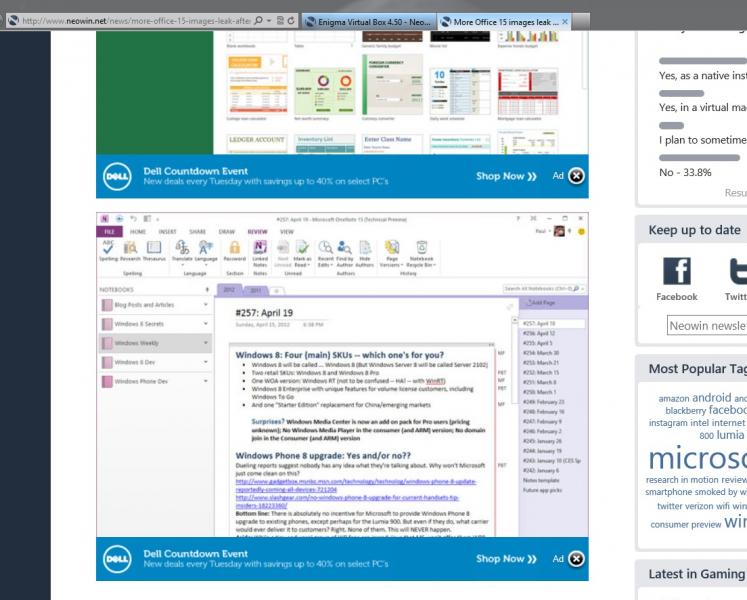Click the 'lumia' popular tag
Screen dimensions: 747x600
730,435
